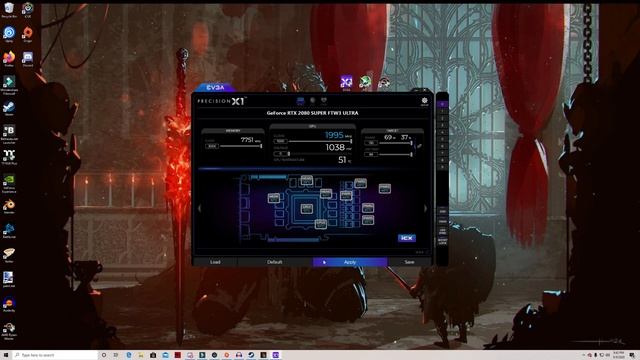The image size is (640, 360).
Task: Click the voltage offset input box
Action: (x=280, y=154)
